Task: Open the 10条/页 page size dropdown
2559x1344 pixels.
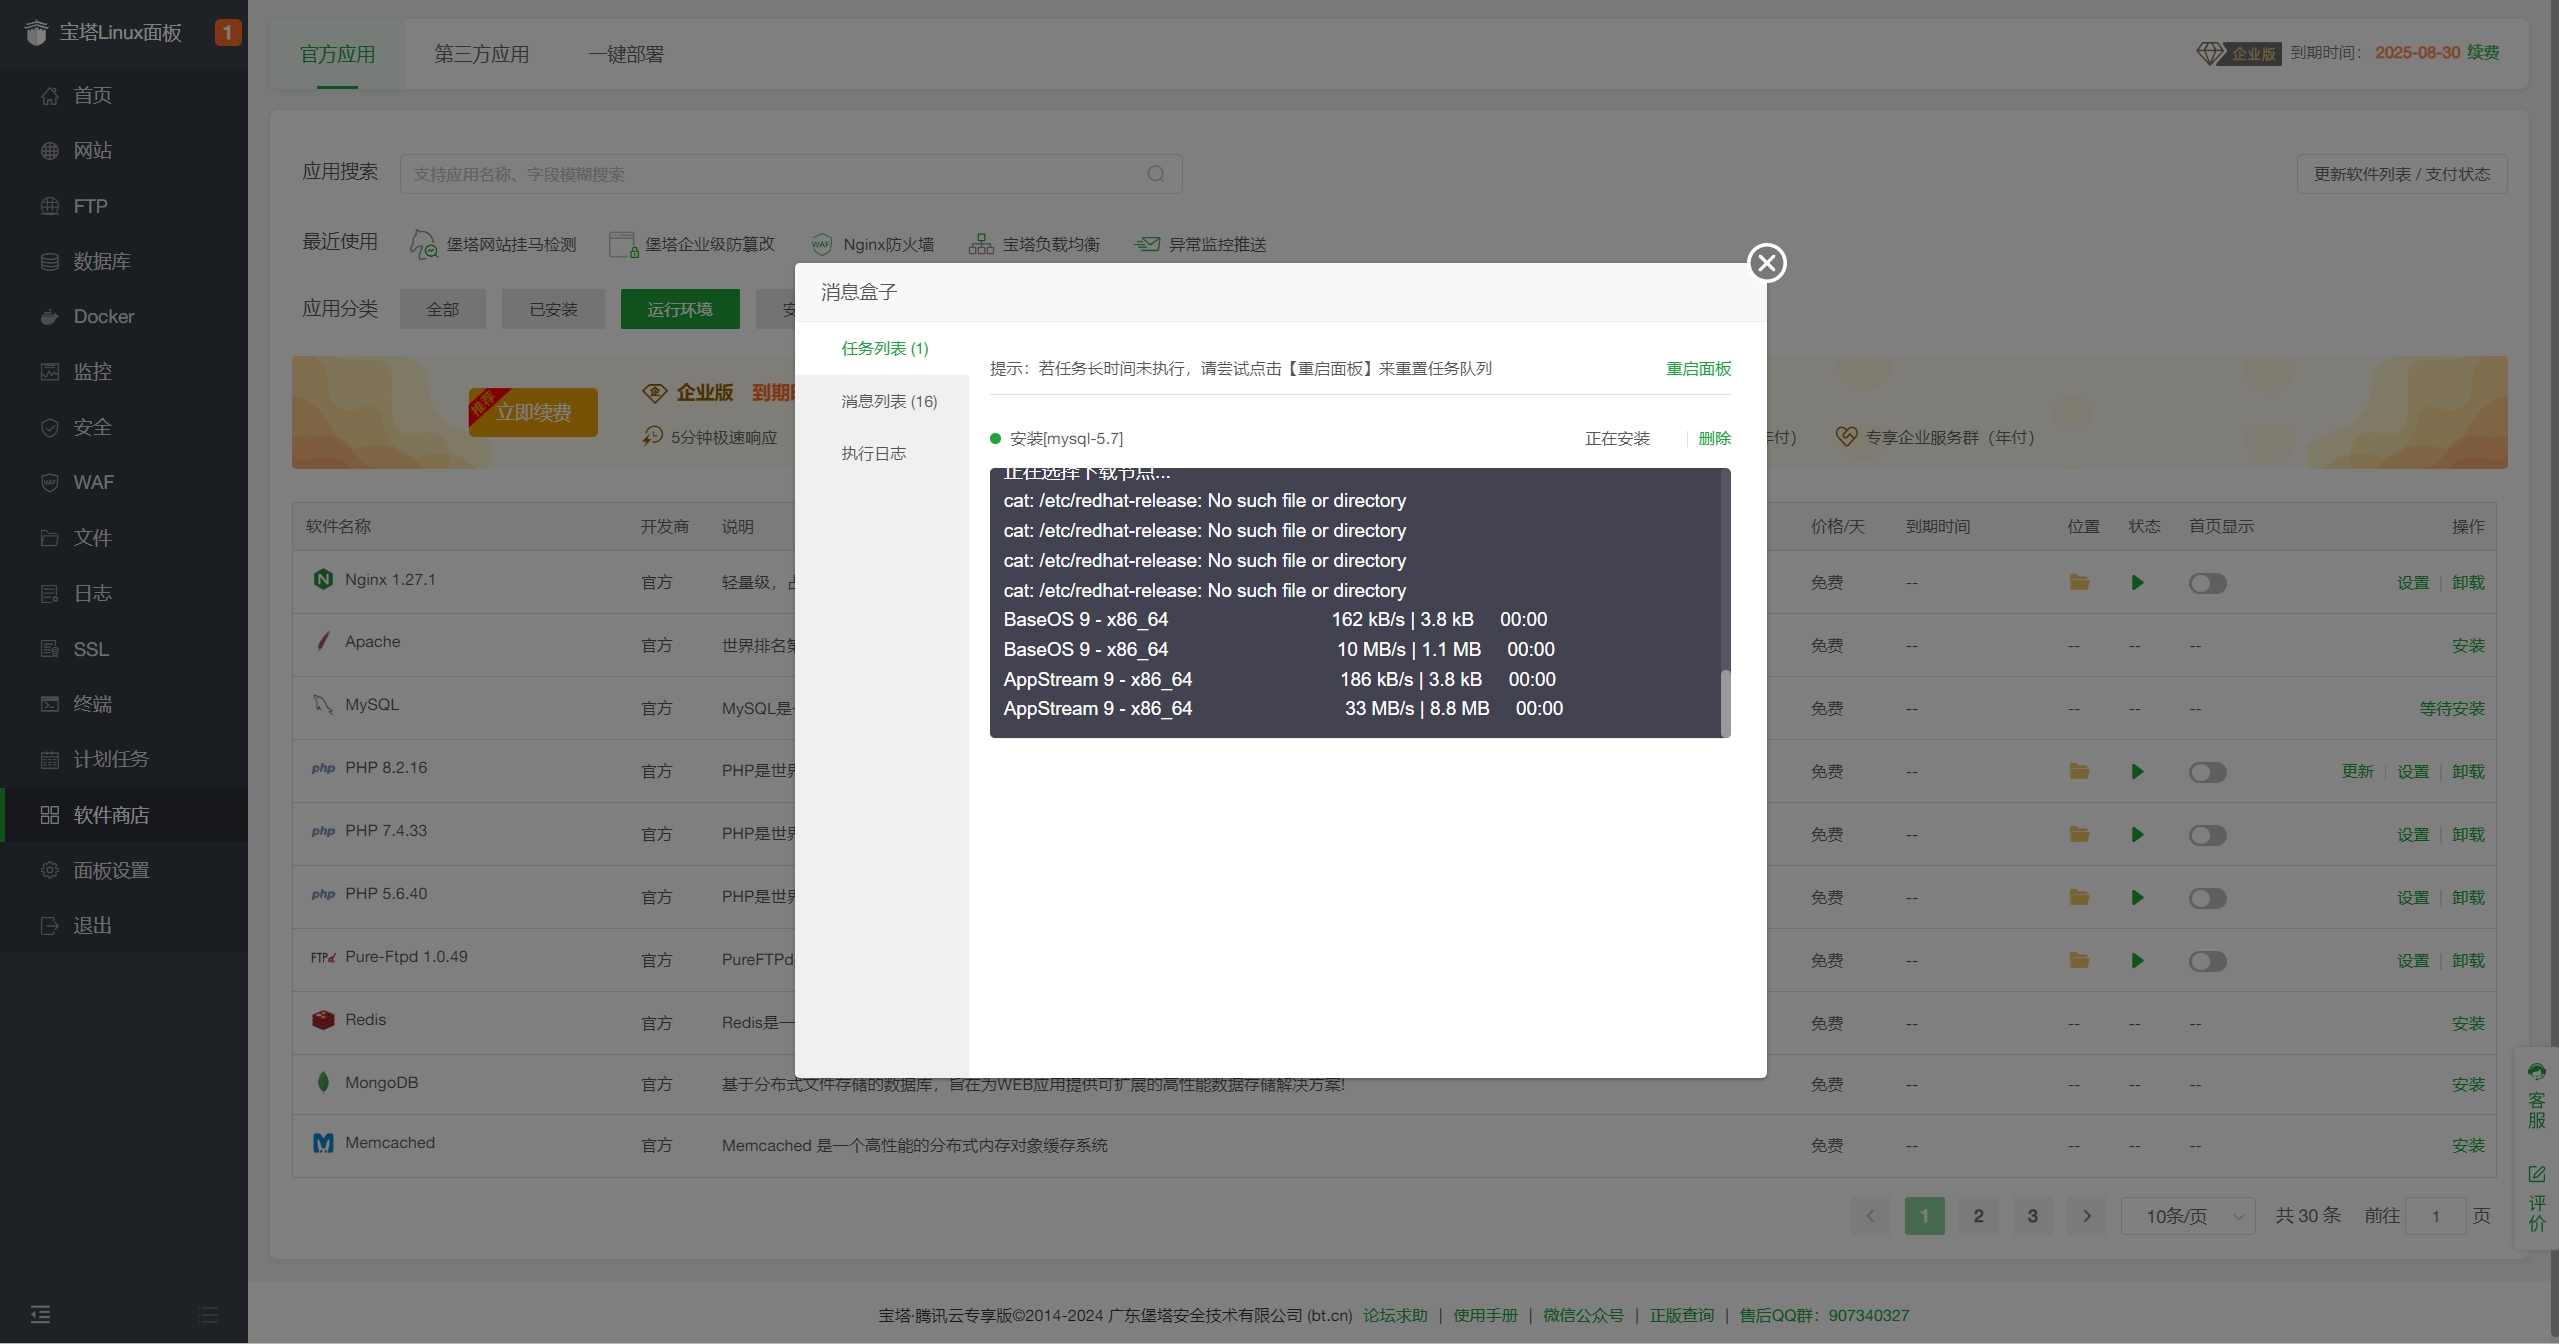Action: click(2187, 1216)
